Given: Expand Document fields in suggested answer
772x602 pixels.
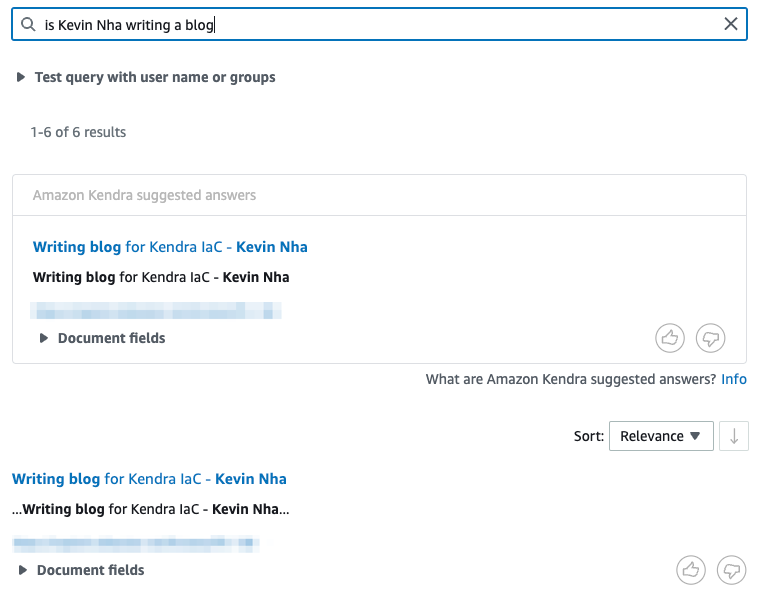Looking at the screenshot, I should tap(102, 338).
